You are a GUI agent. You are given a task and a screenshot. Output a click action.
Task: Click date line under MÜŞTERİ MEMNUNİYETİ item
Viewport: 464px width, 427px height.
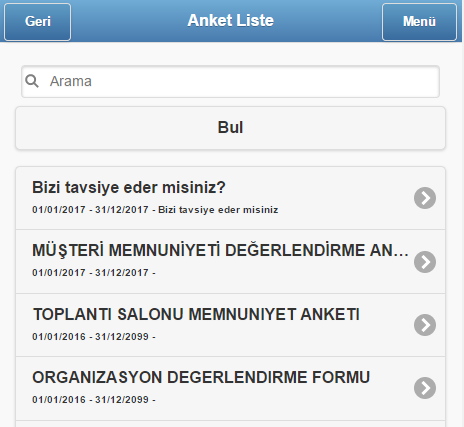tap(94, 273)
